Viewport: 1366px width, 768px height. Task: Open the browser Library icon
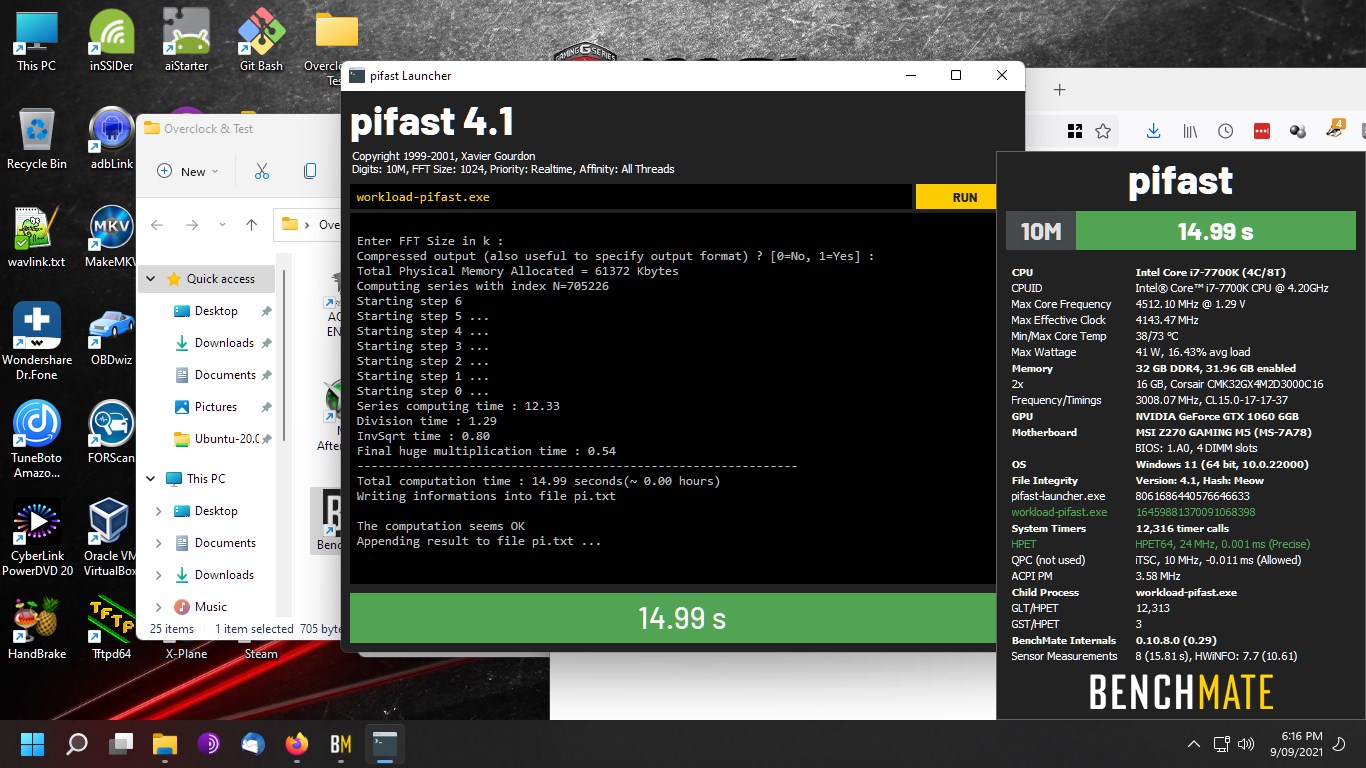1190,131
